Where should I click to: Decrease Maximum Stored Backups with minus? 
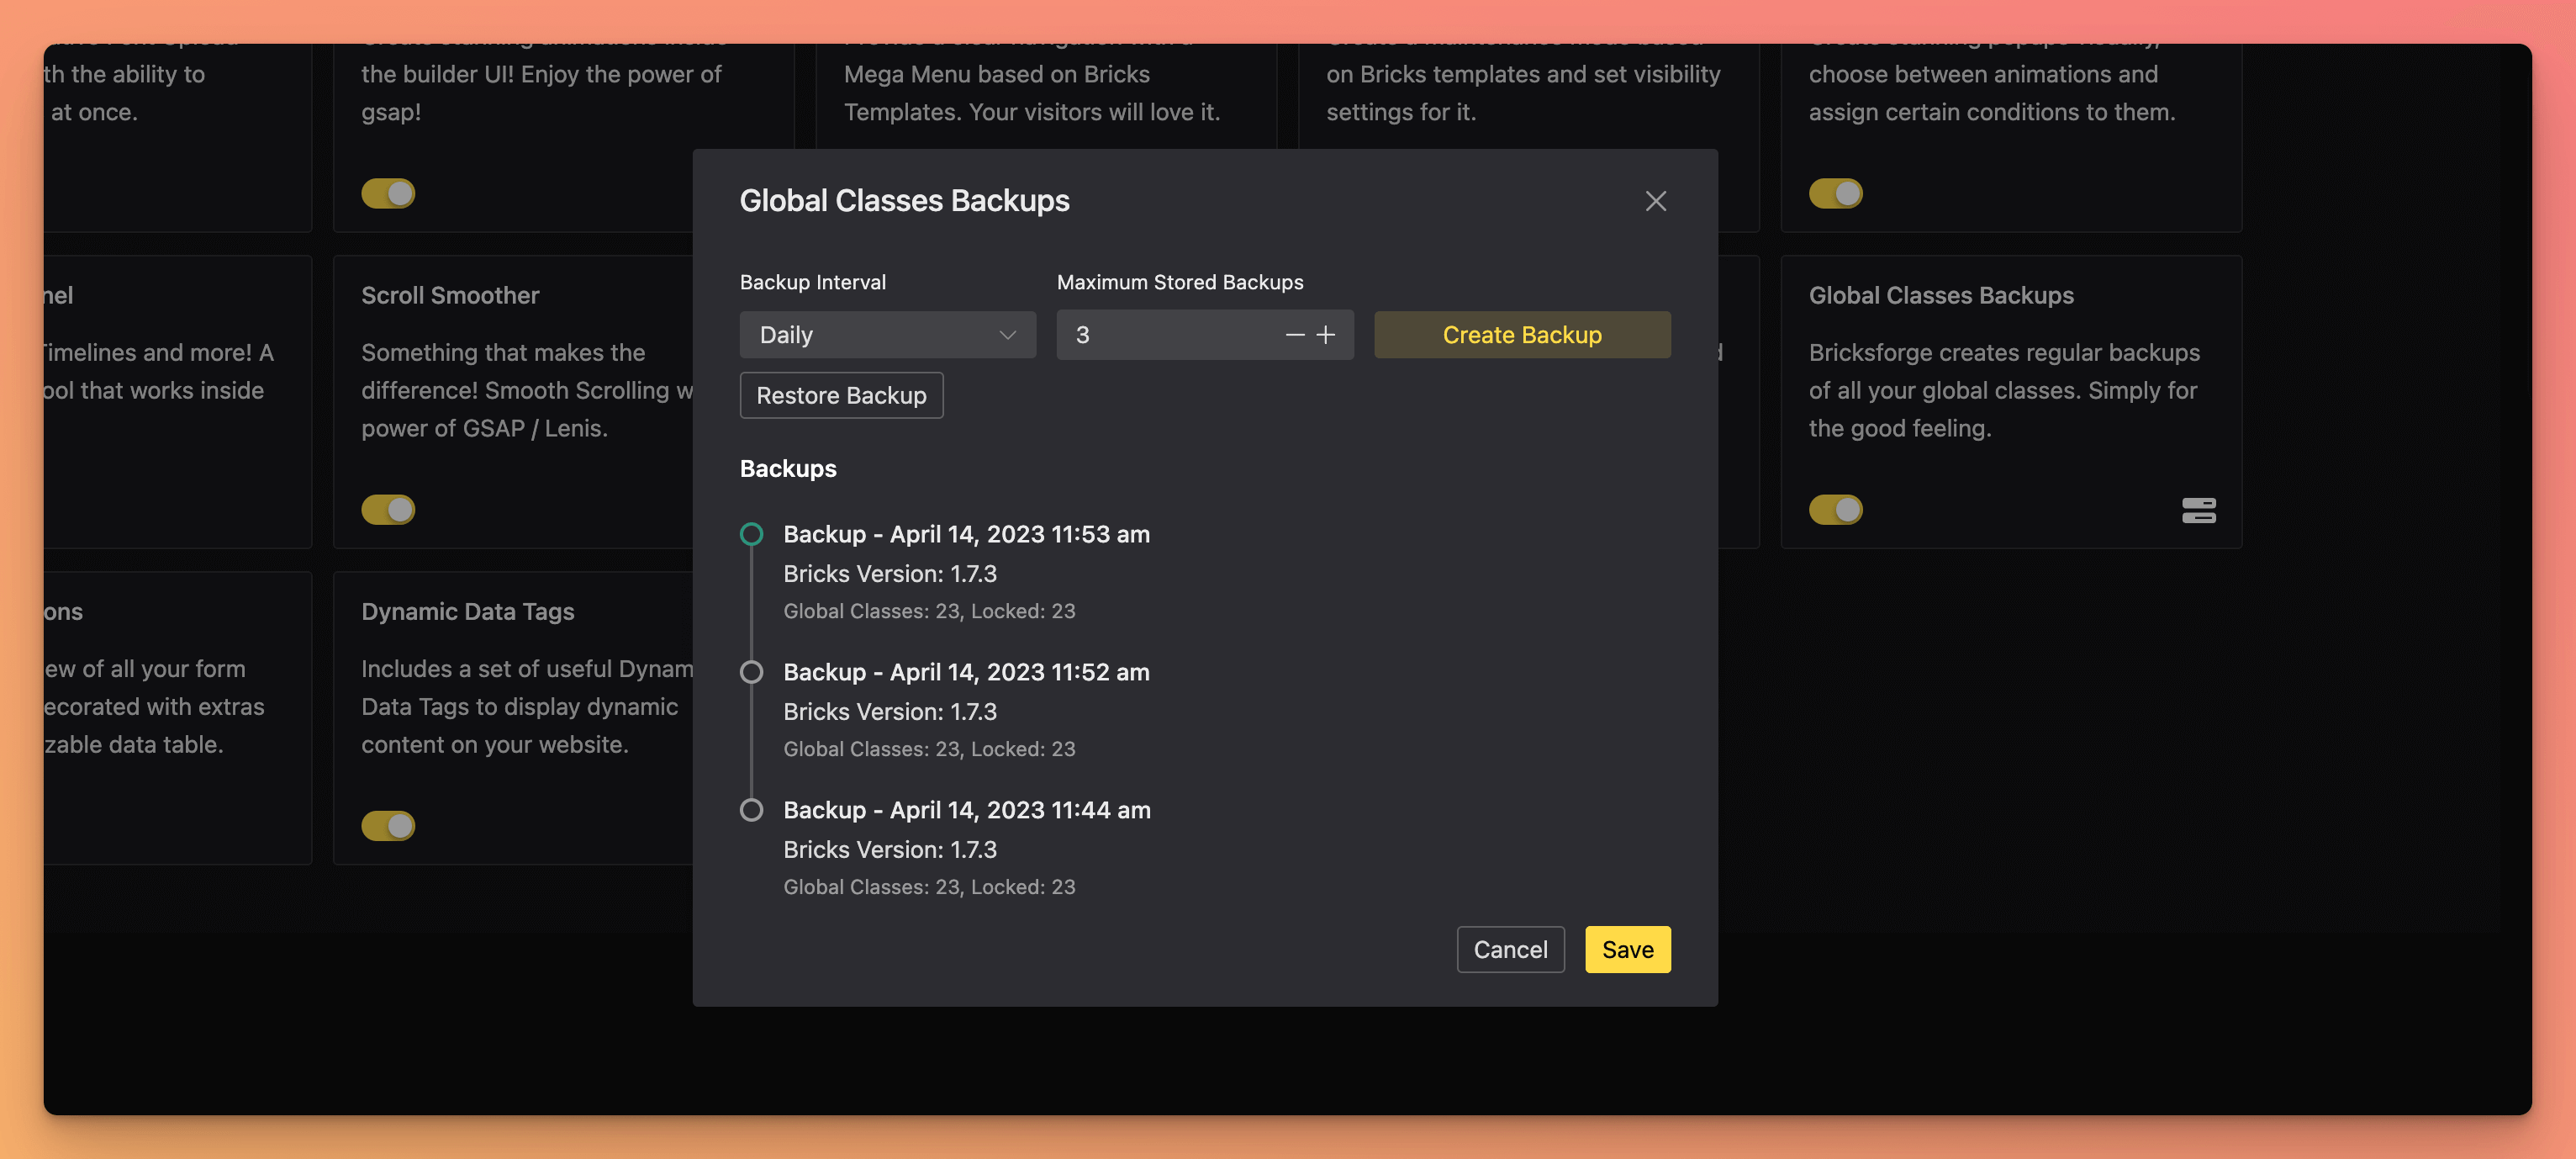(1295, 335)
